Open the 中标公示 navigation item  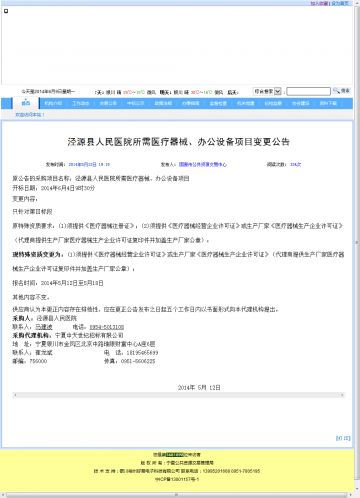136,103
